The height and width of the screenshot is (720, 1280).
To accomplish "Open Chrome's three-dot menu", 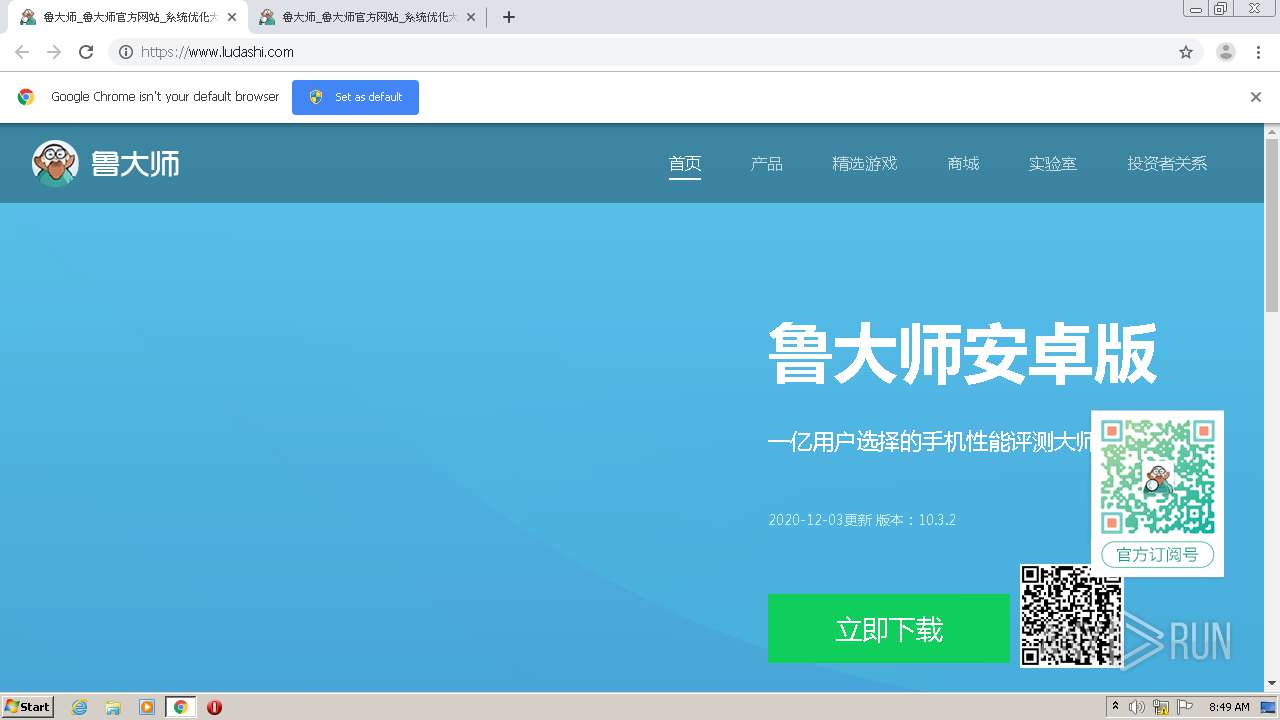I will [1259, 52].
